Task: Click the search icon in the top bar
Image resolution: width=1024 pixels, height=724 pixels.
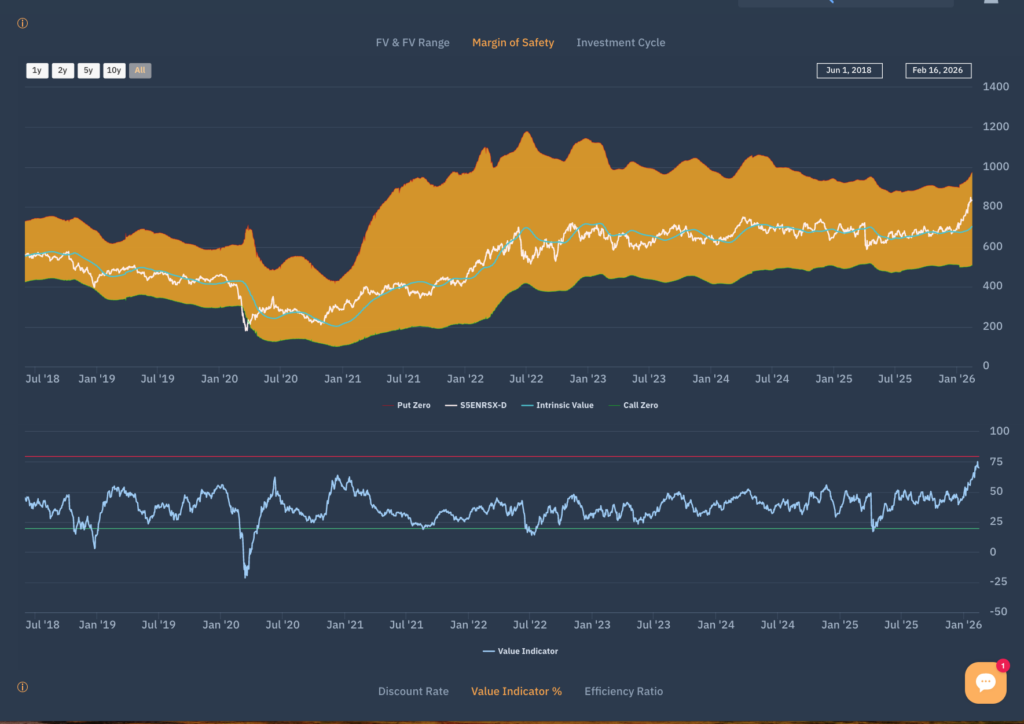Action: coord(828,2)
